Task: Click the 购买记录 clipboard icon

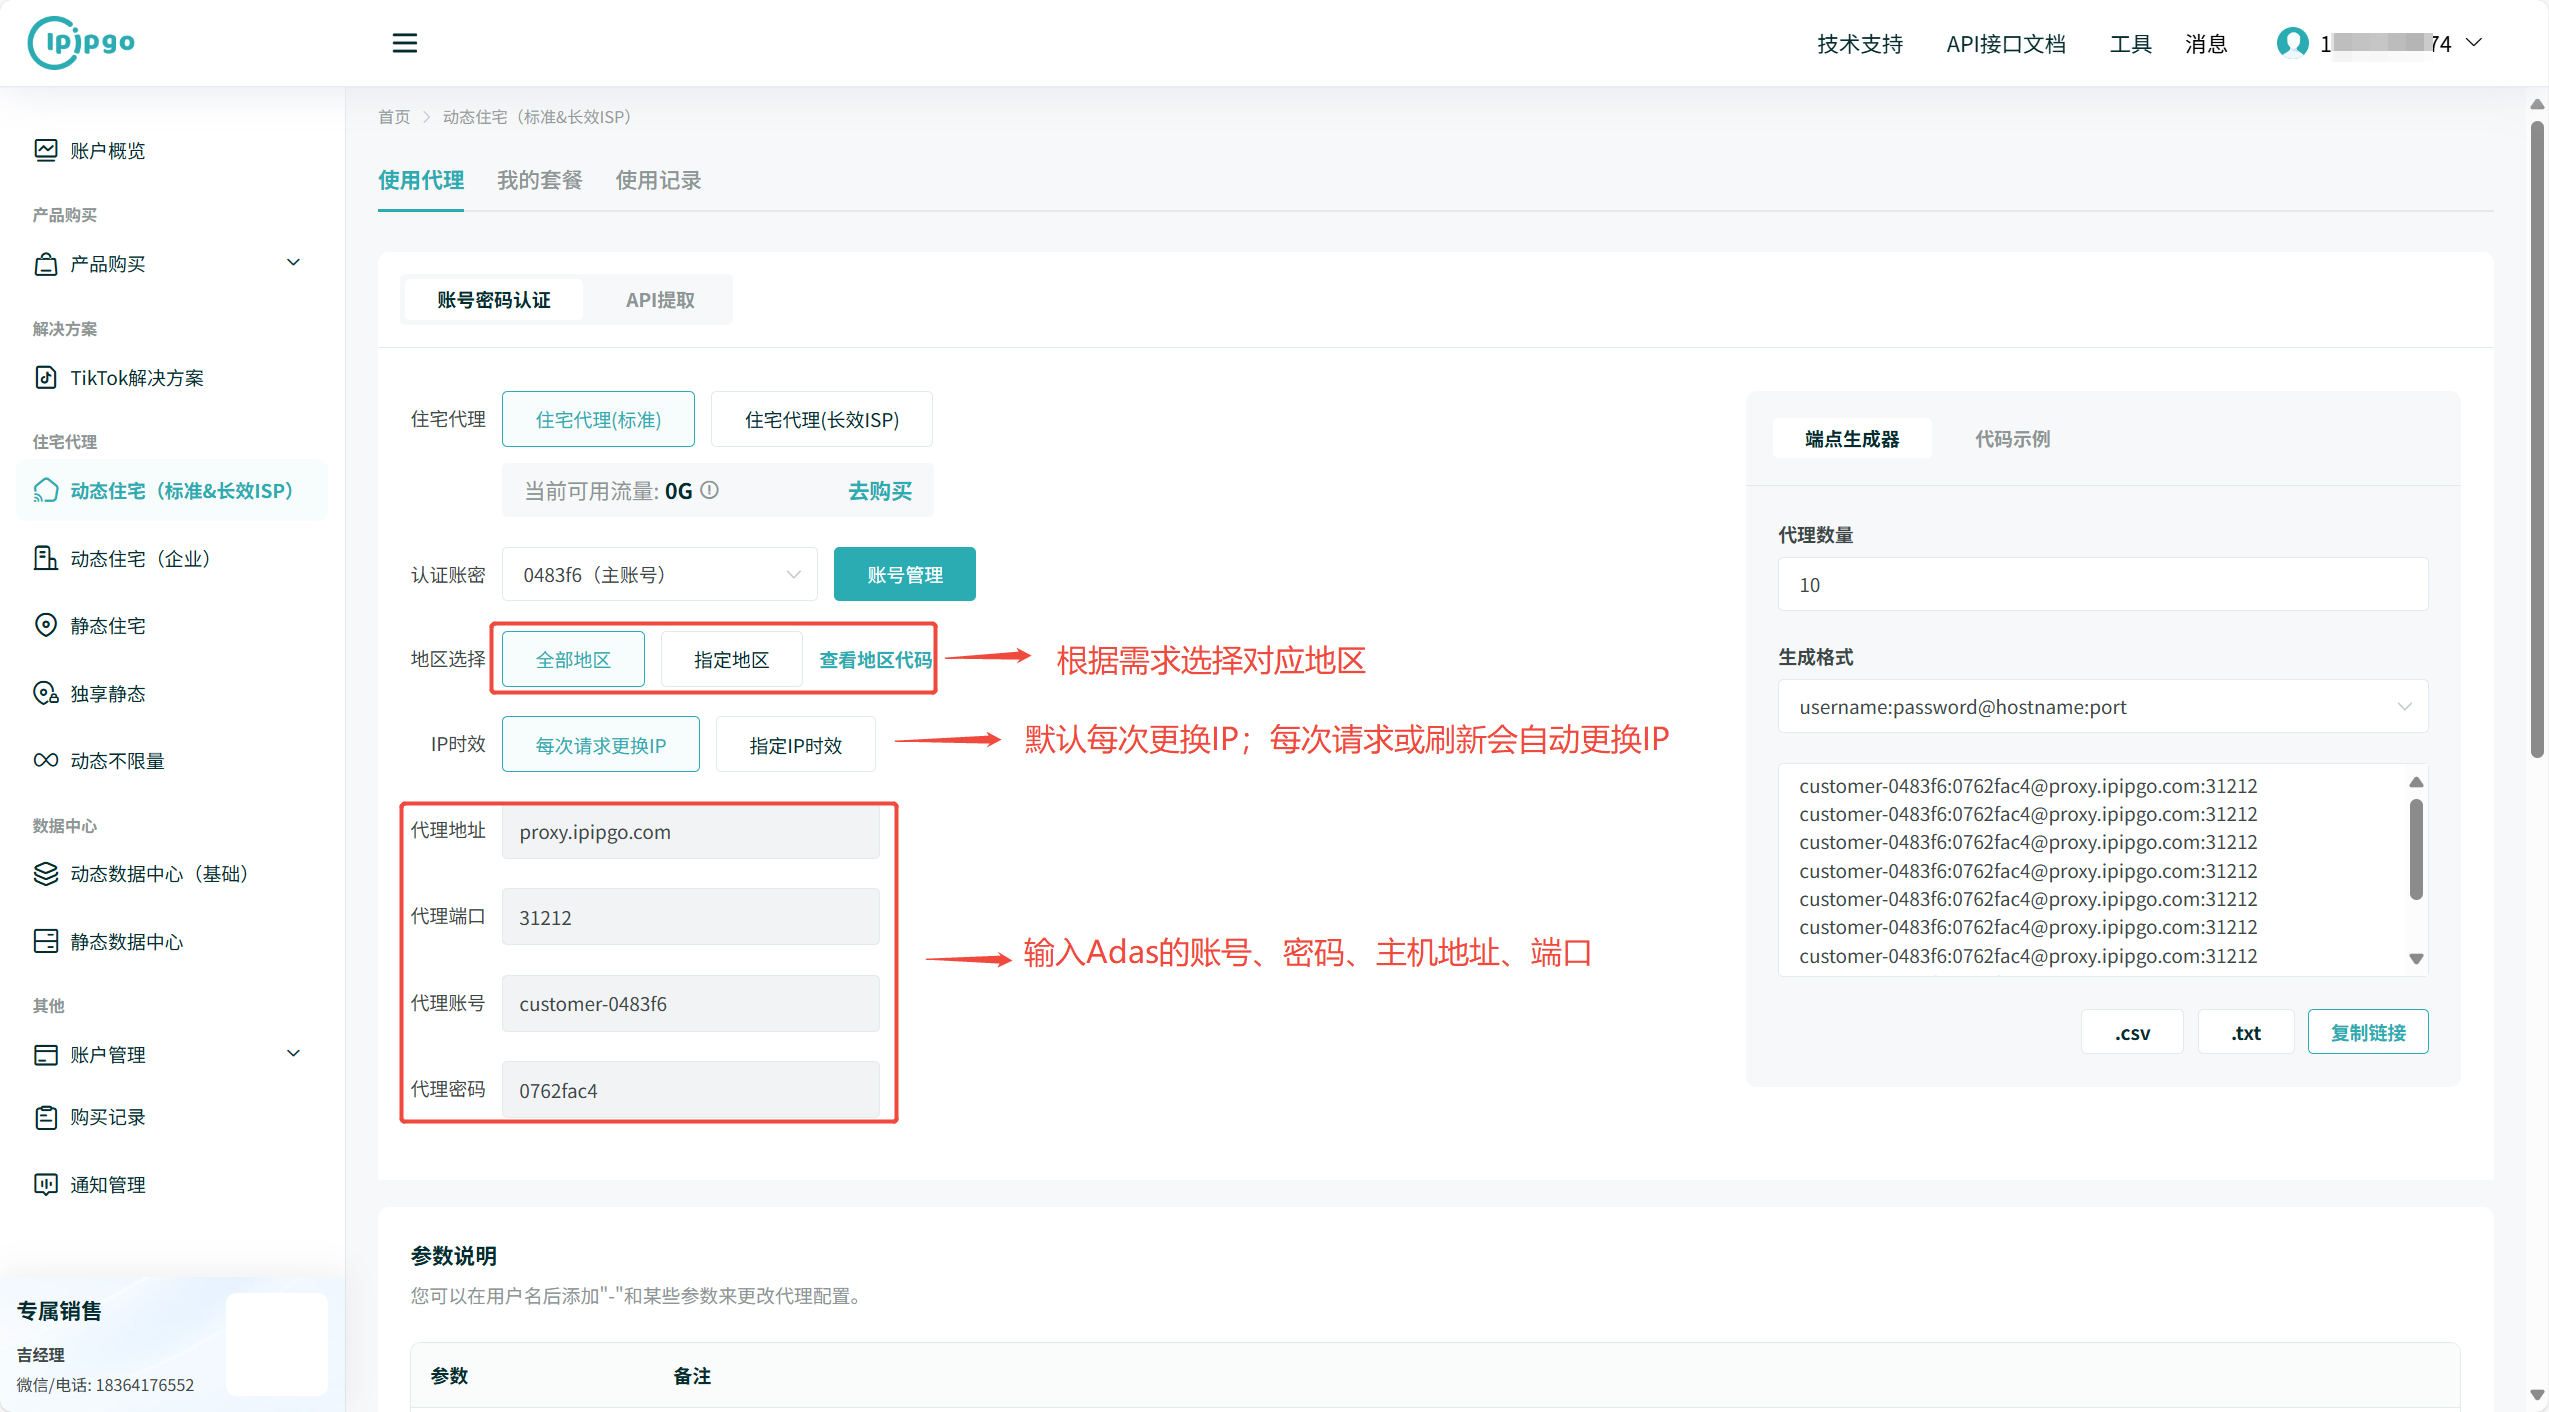Action: pos(46,1116)
